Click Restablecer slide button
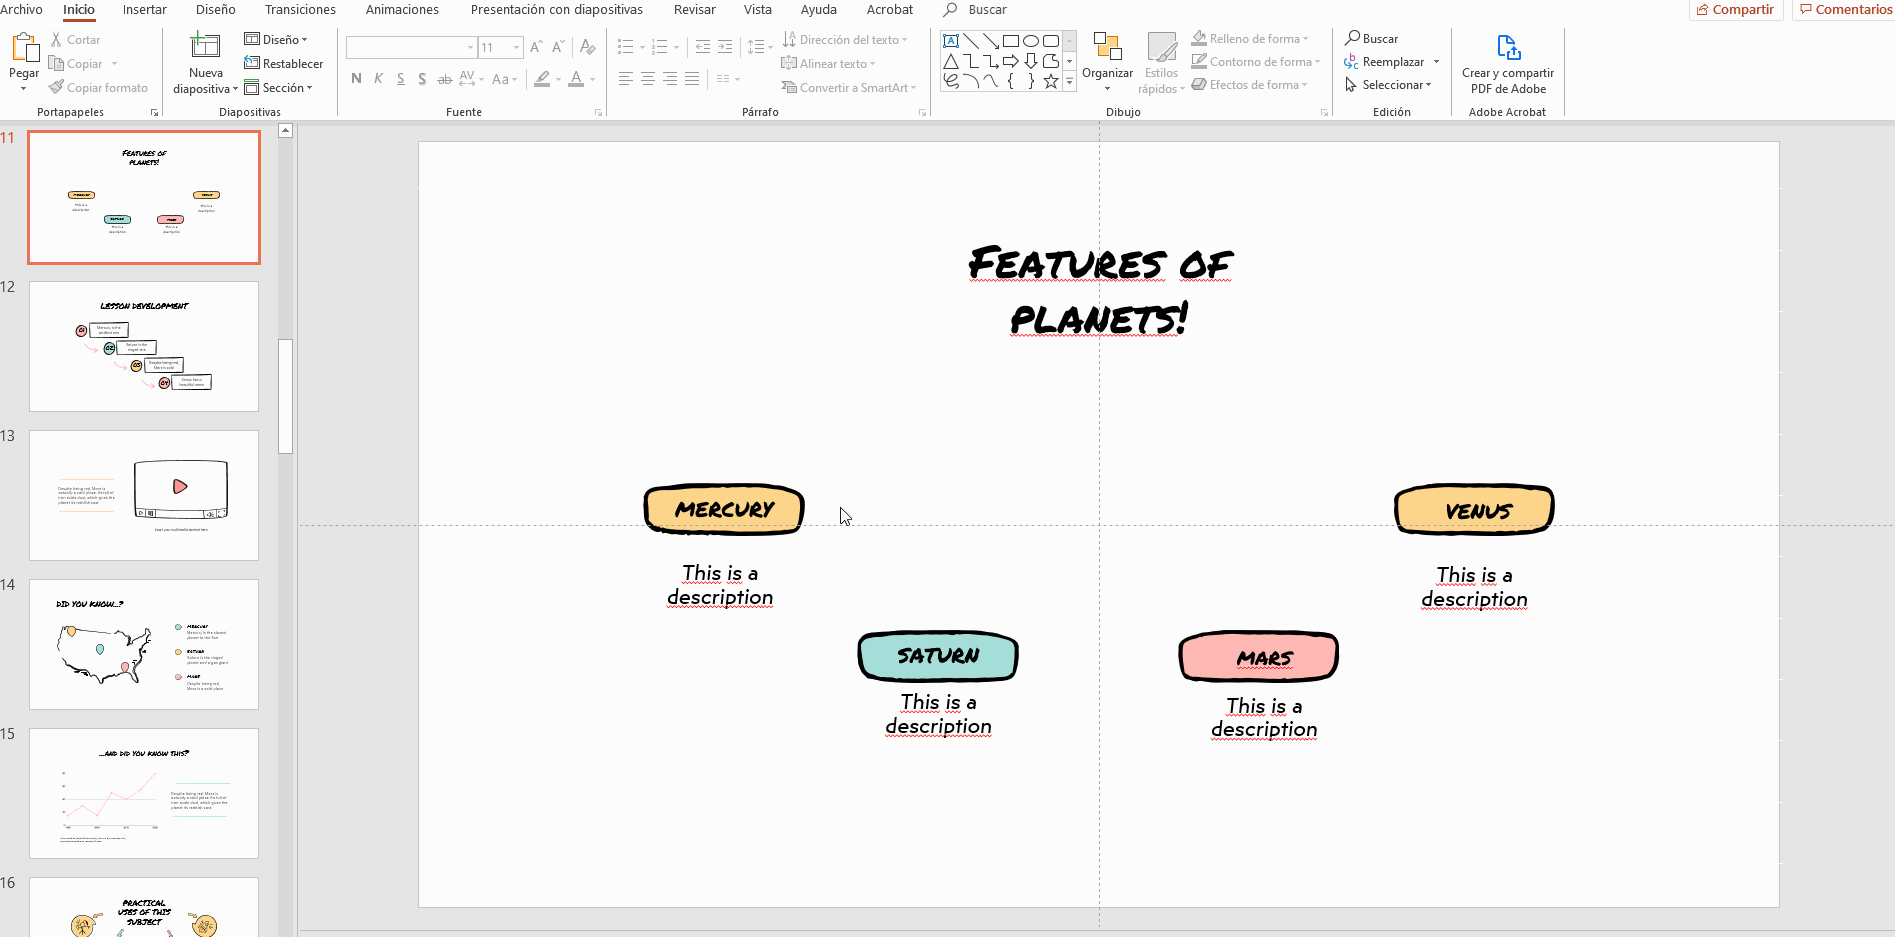This screenshot has width=1895, height=937. (x=284, y=64)
